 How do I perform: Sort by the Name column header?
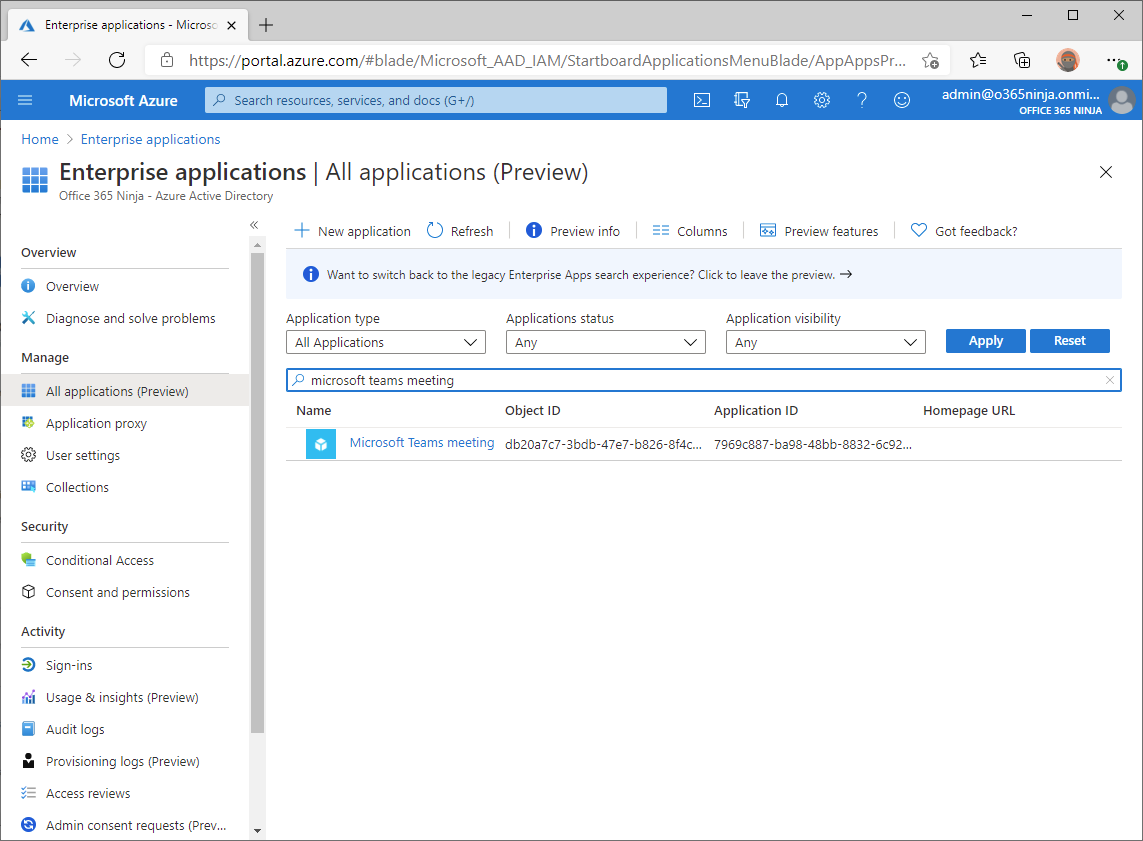pyautogui.click(x=313, y=410)
